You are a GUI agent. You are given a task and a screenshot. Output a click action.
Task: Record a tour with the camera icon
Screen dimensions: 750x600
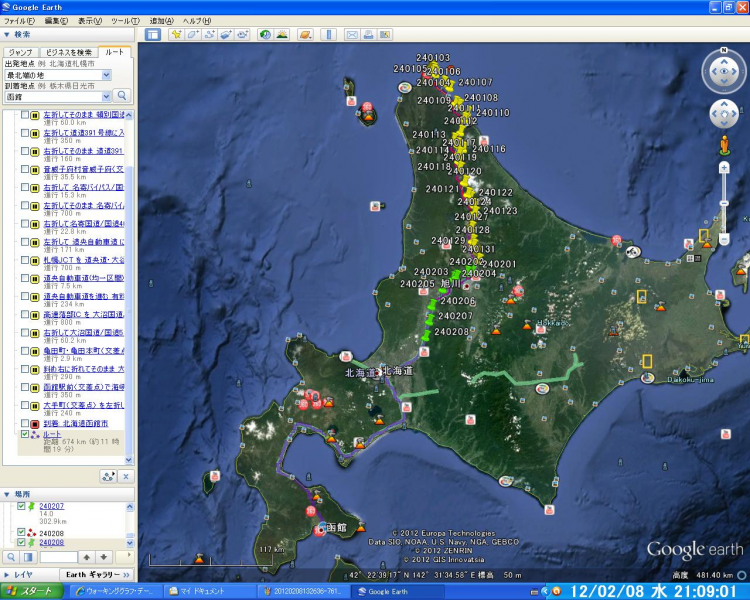(x=243, y=34)
